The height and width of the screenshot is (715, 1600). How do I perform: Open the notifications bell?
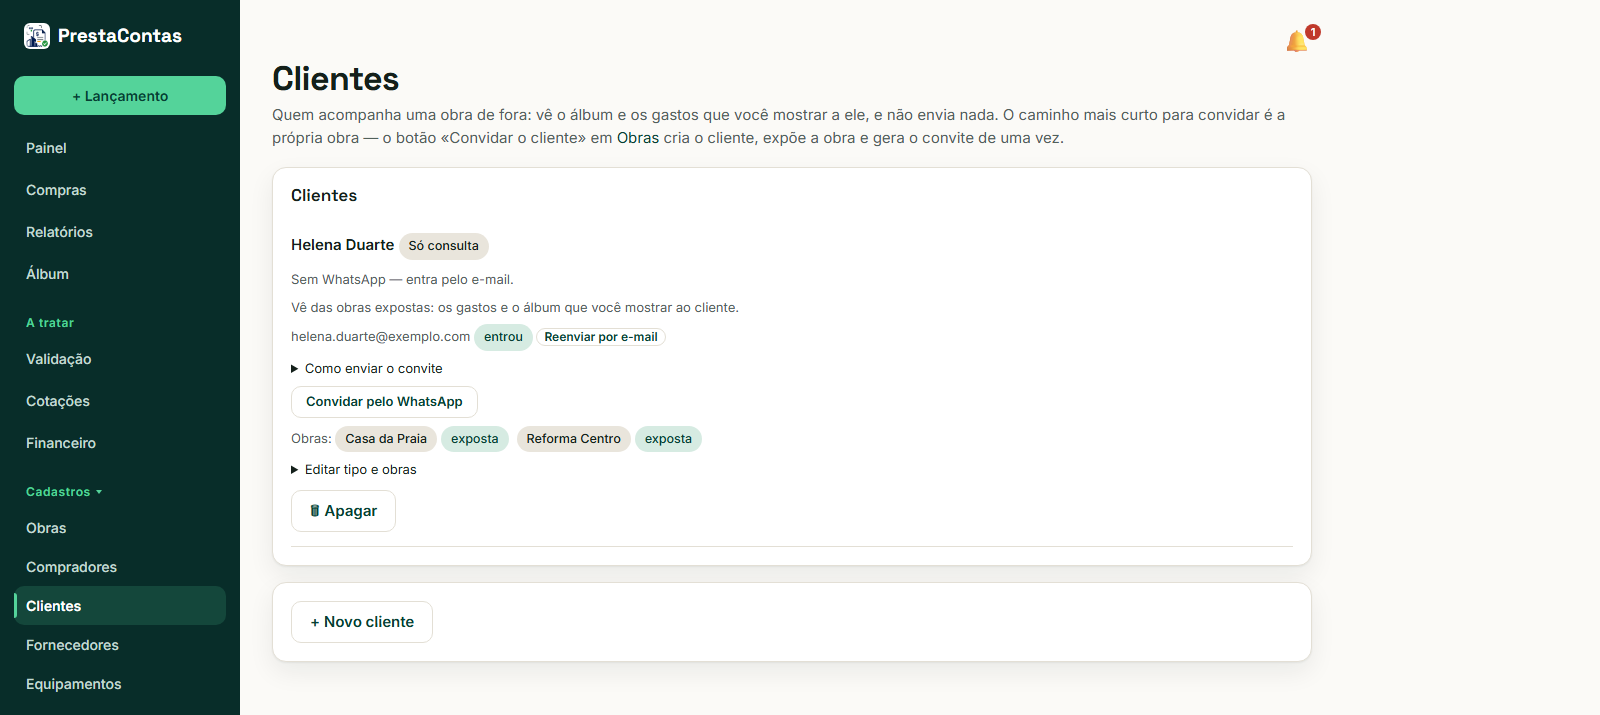click(x=1297, y=41)
